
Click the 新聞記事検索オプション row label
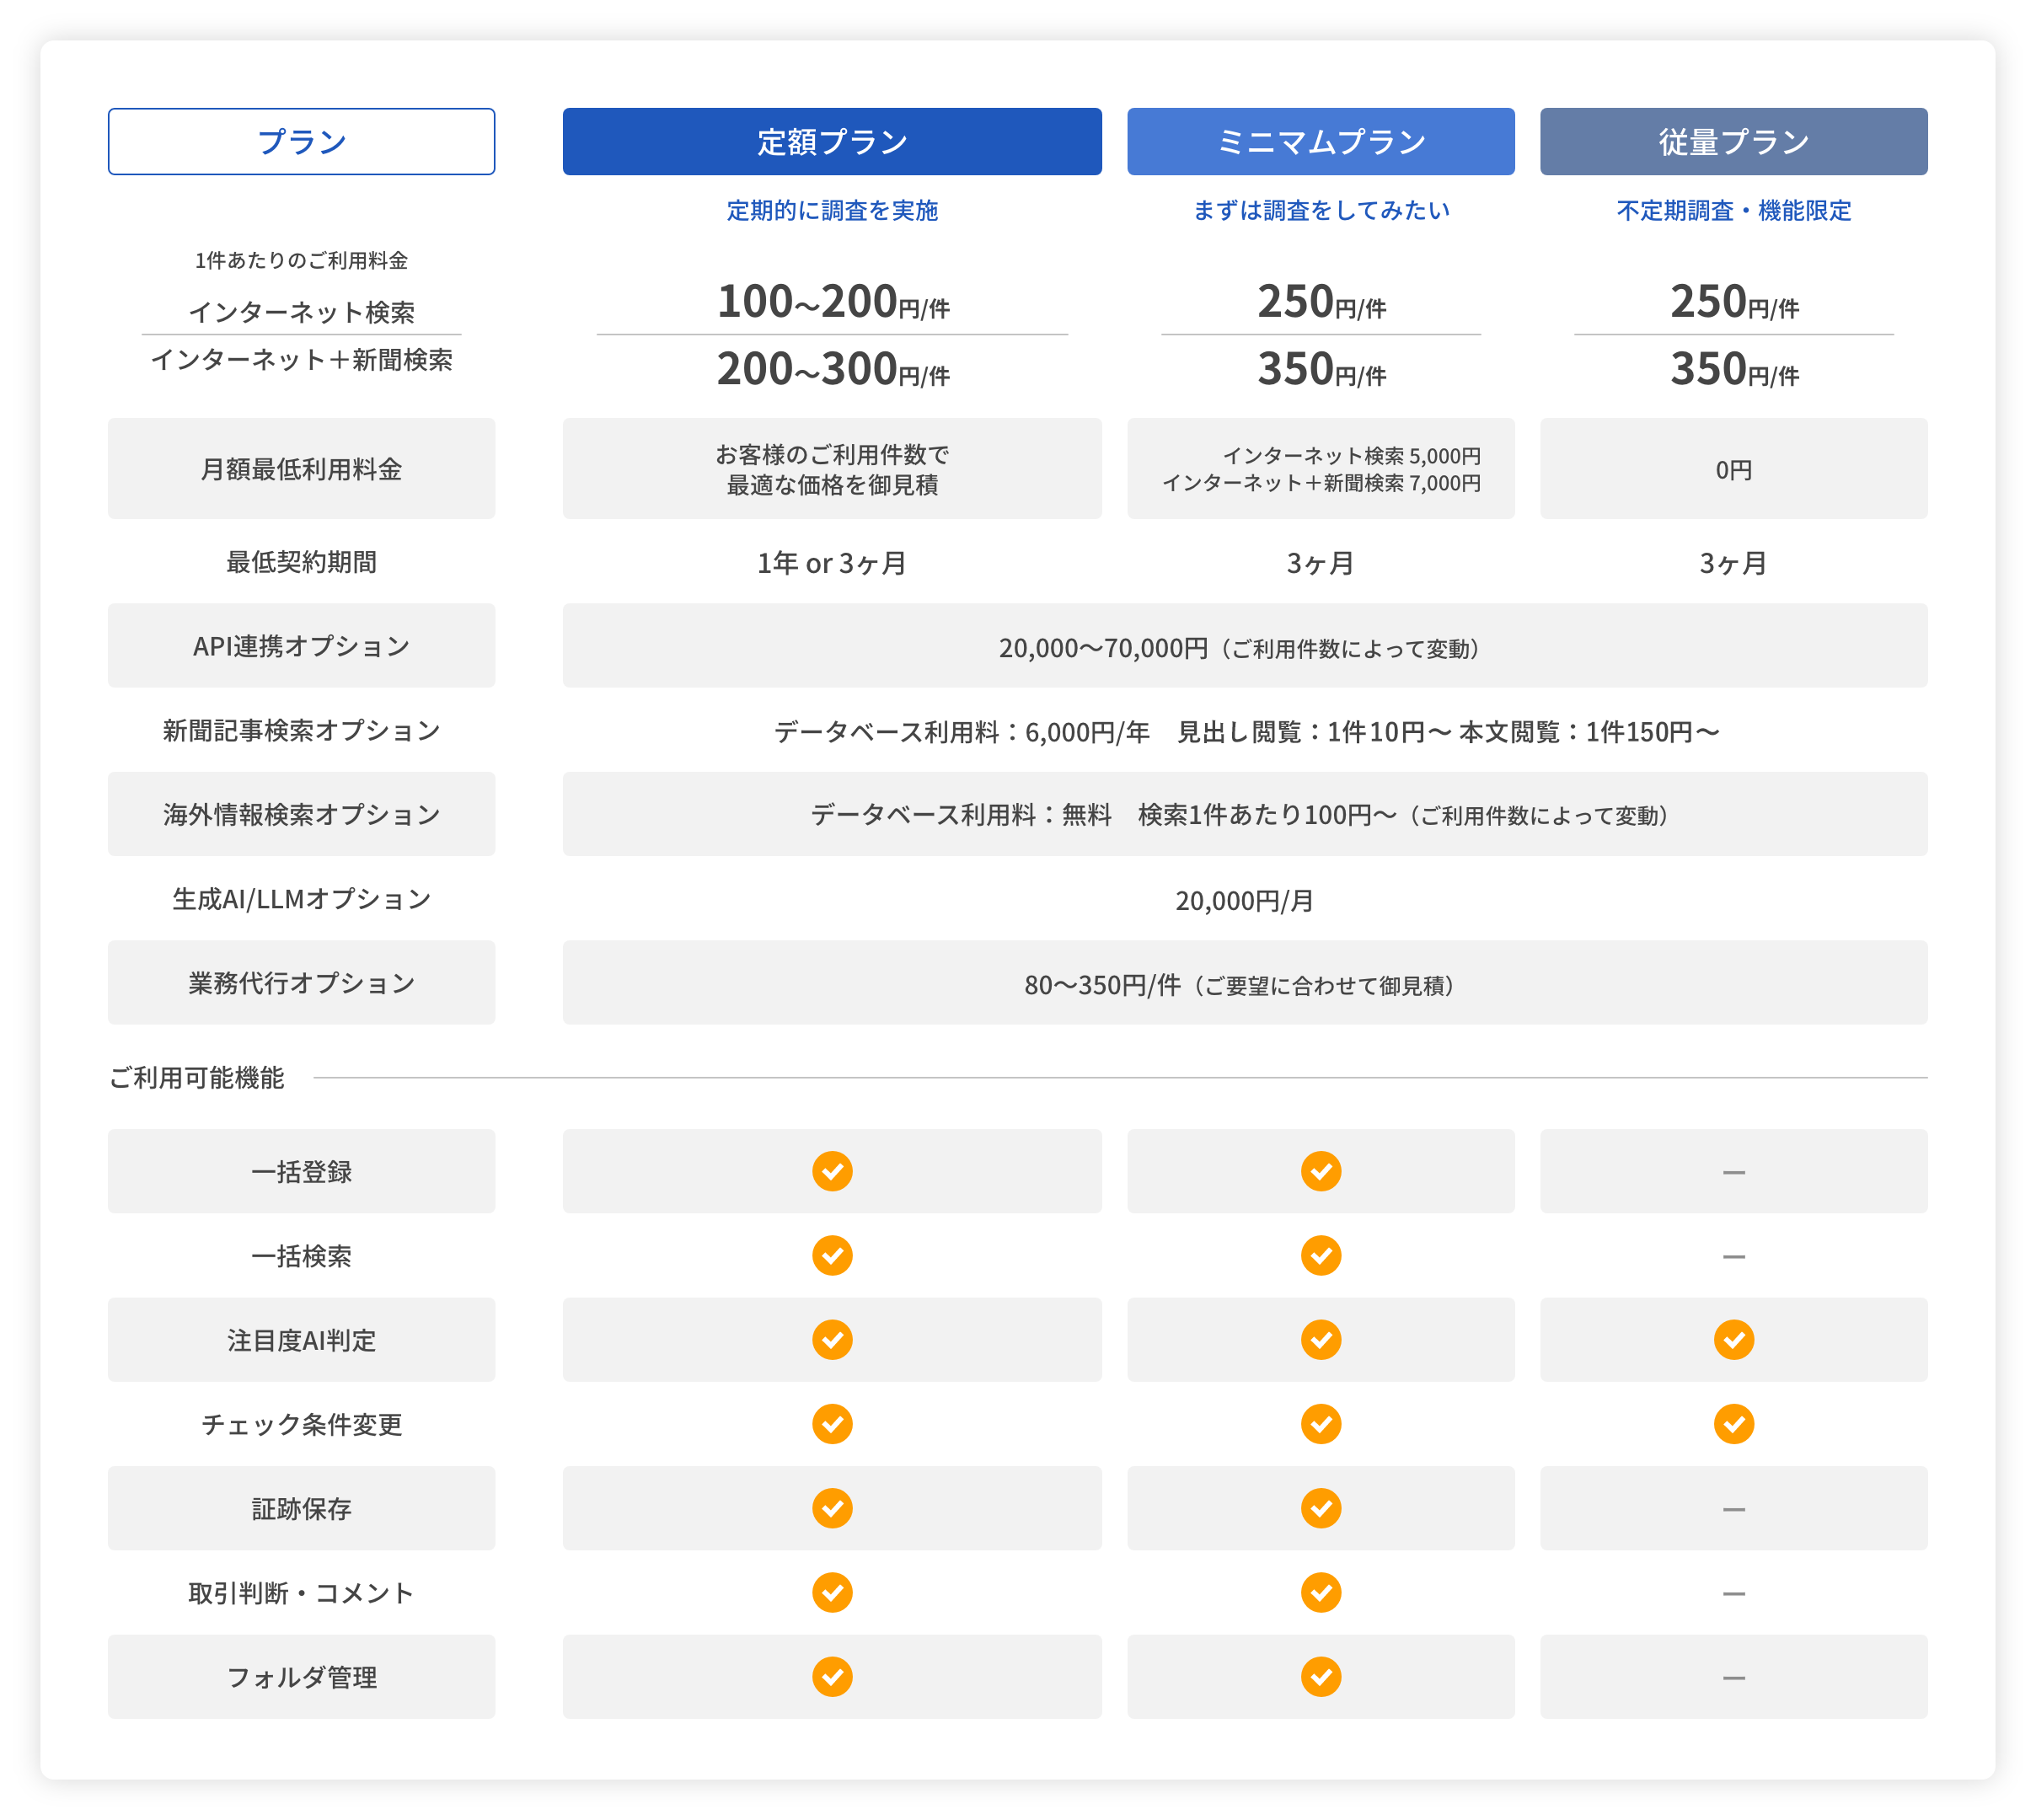coord(301,730)
